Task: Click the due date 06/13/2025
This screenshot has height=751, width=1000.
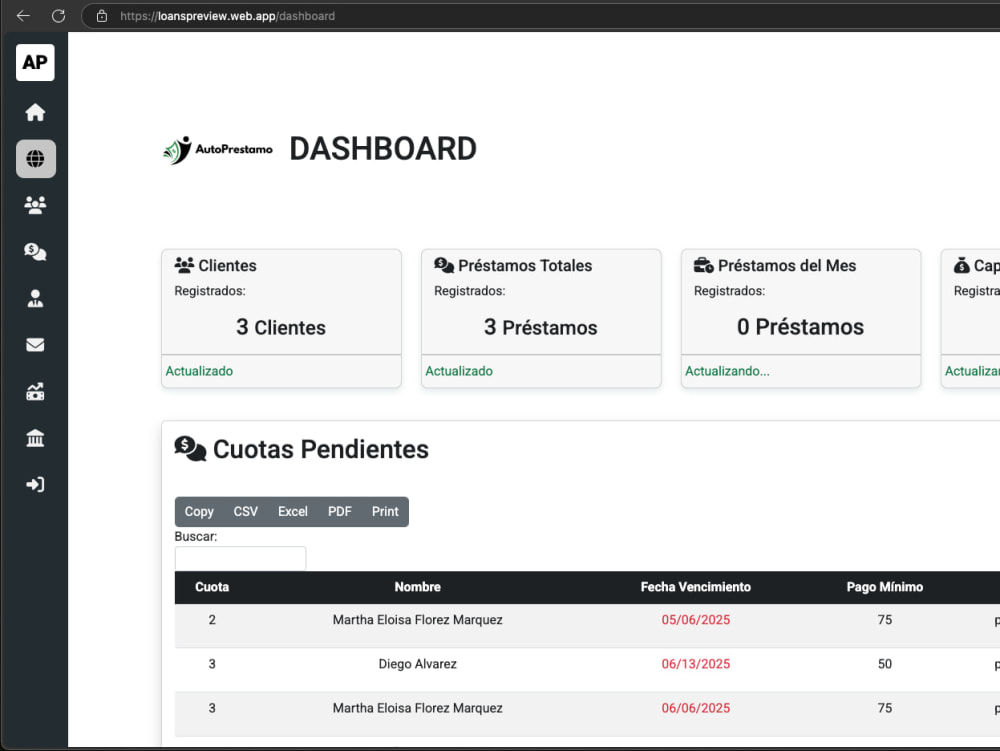Action: coord(696,664)
